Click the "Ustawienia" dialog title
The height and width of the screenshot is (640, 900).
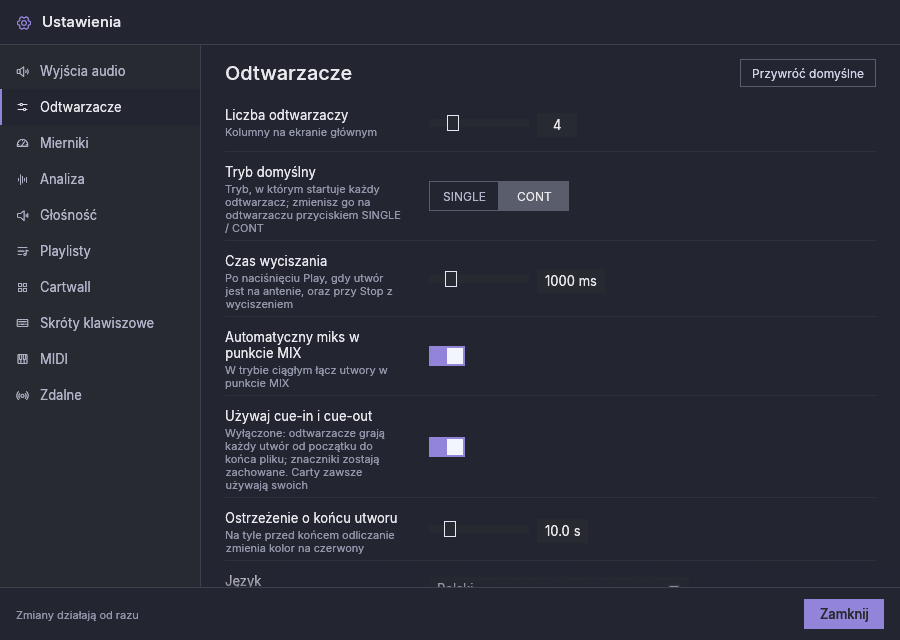tap(82, 22)
